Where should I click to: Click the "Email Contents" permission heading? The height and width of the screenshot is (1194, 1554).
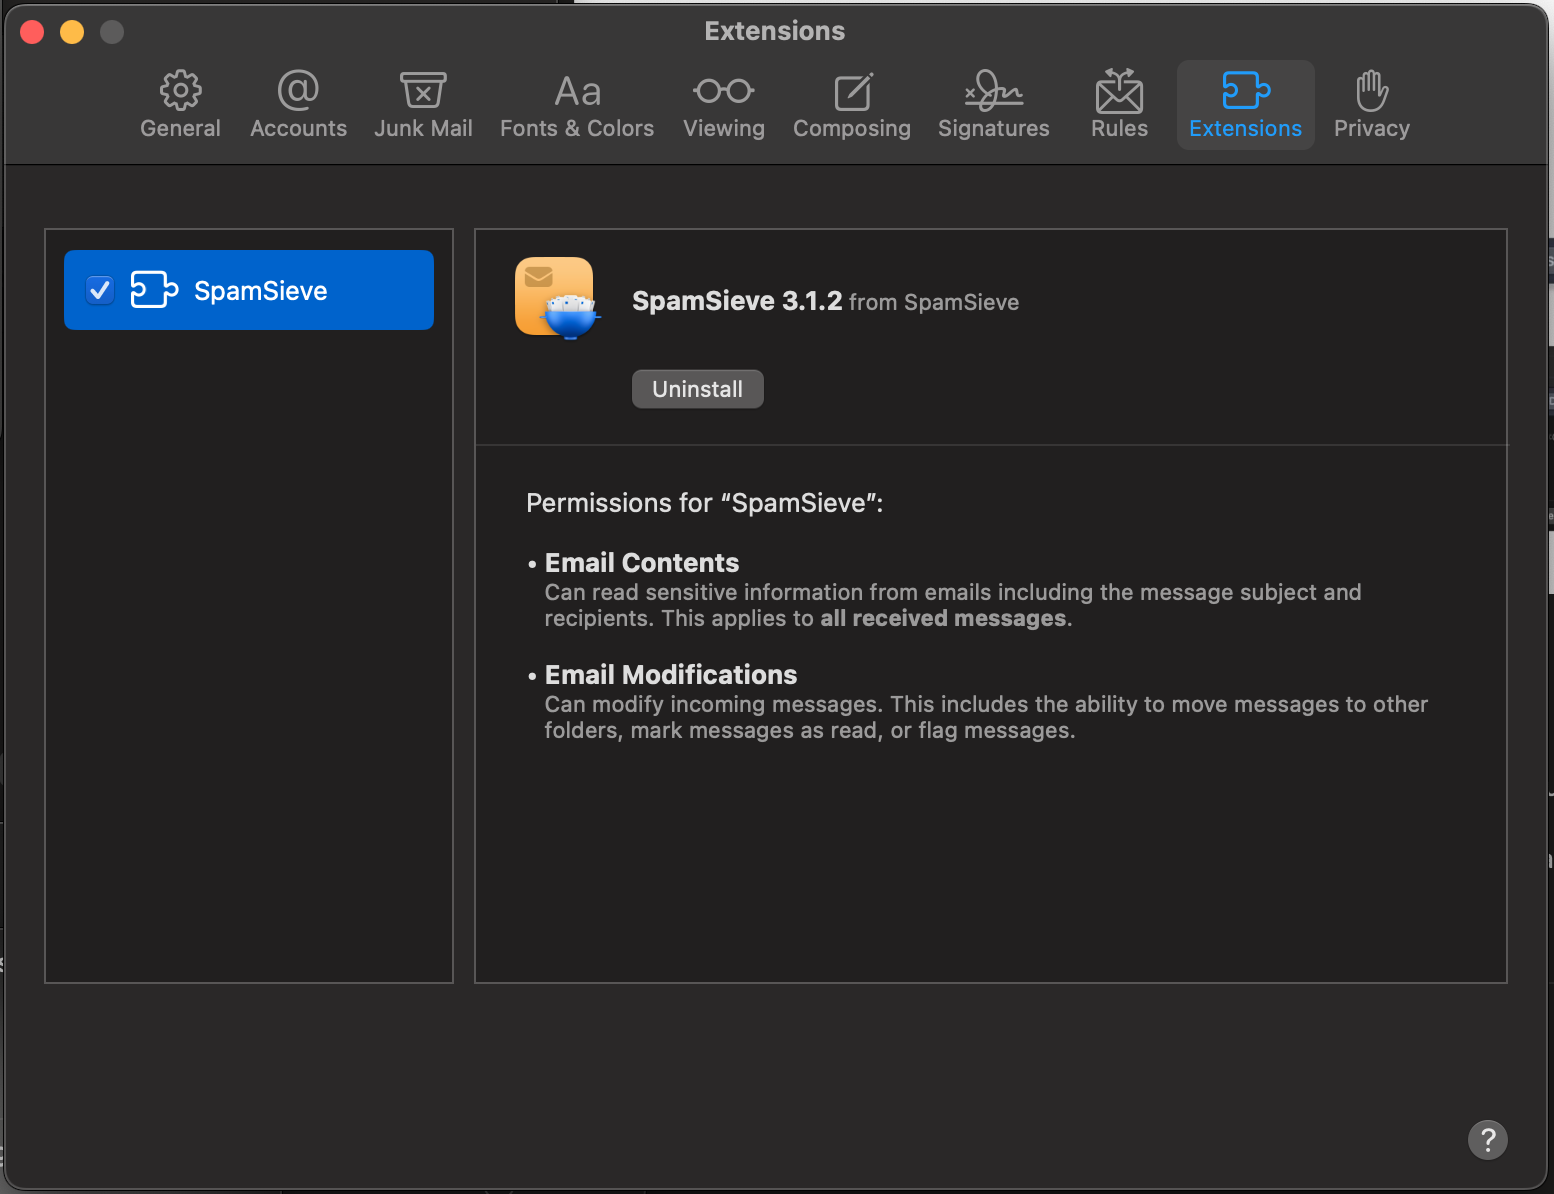tap(642, 563)
